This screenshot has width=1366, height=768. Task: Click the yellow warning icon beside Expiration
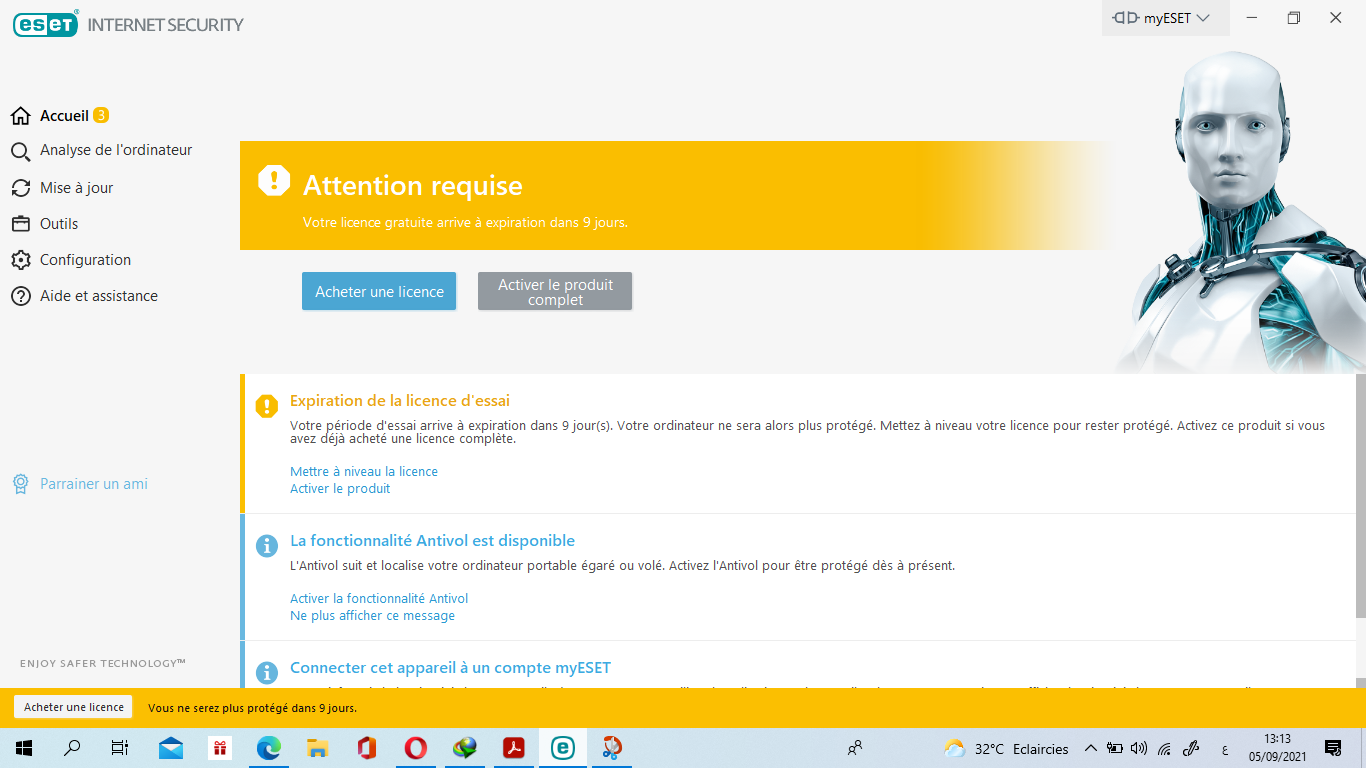tap(266, 405)
